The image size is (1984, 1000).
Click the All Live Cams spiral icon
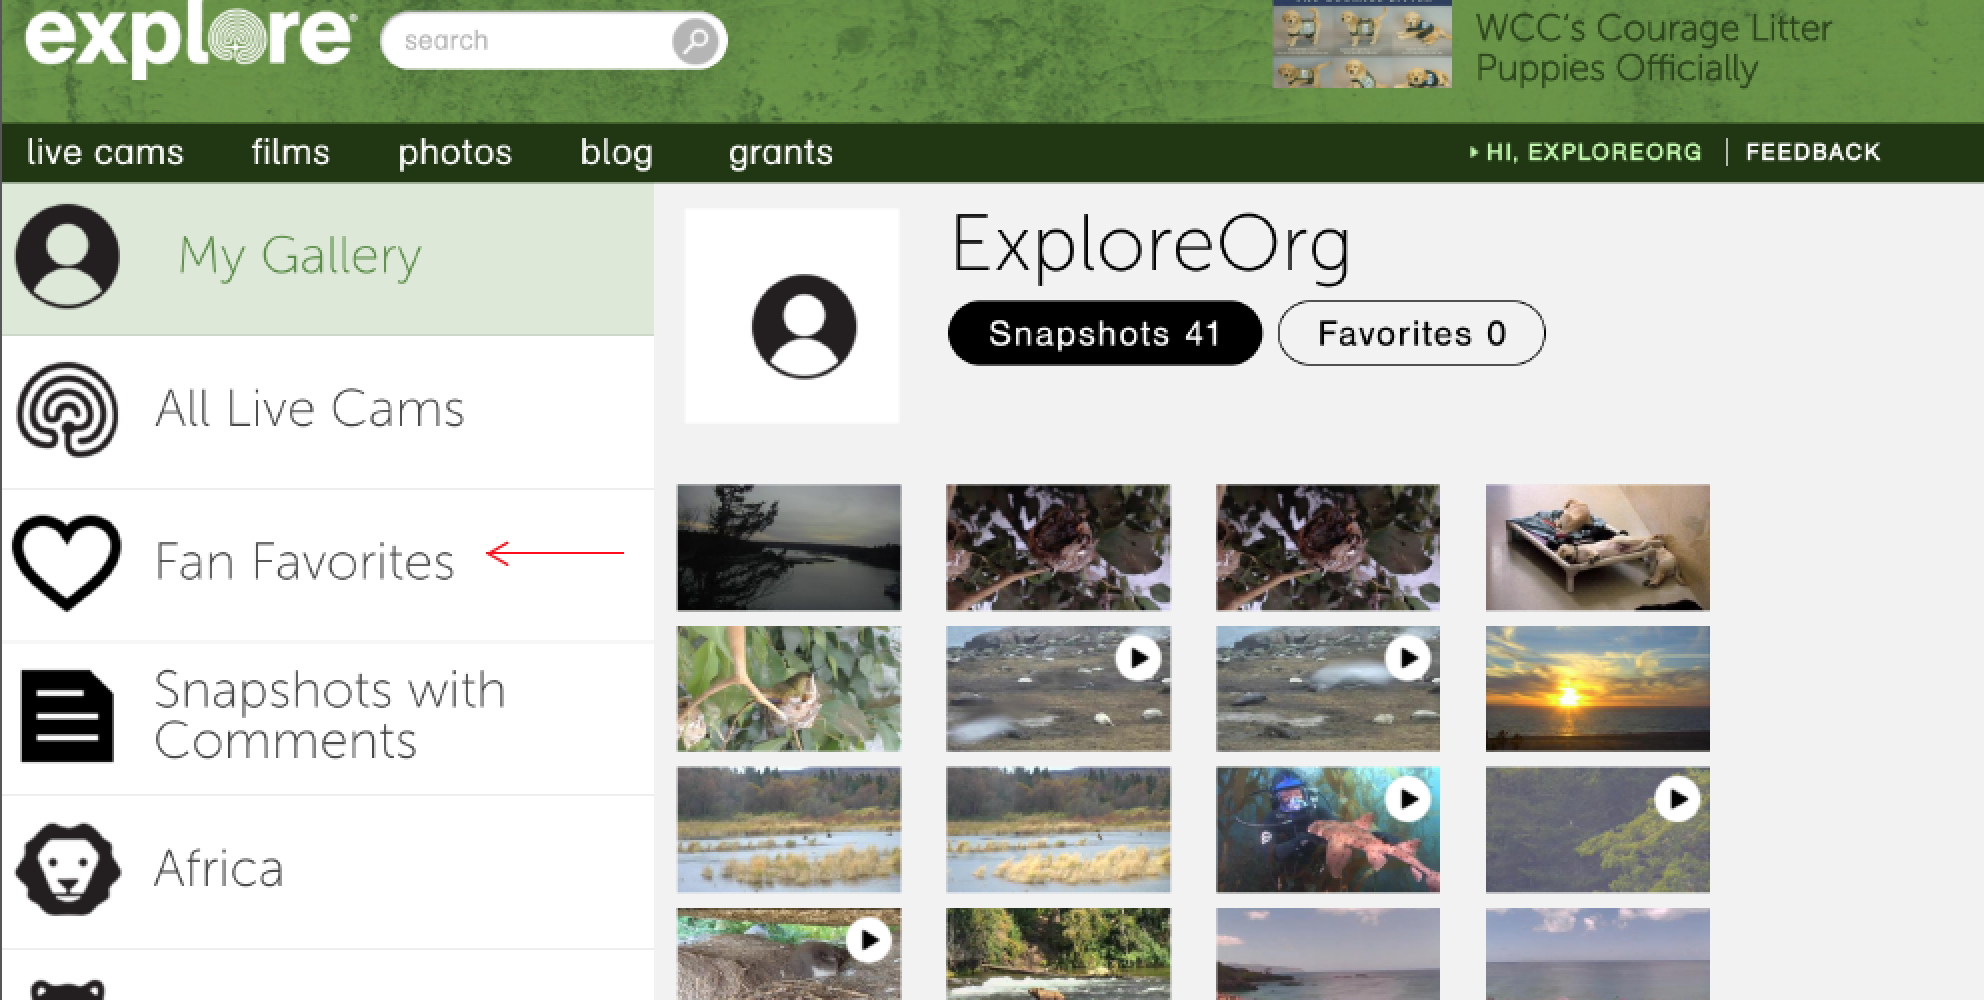click(66, 410)
